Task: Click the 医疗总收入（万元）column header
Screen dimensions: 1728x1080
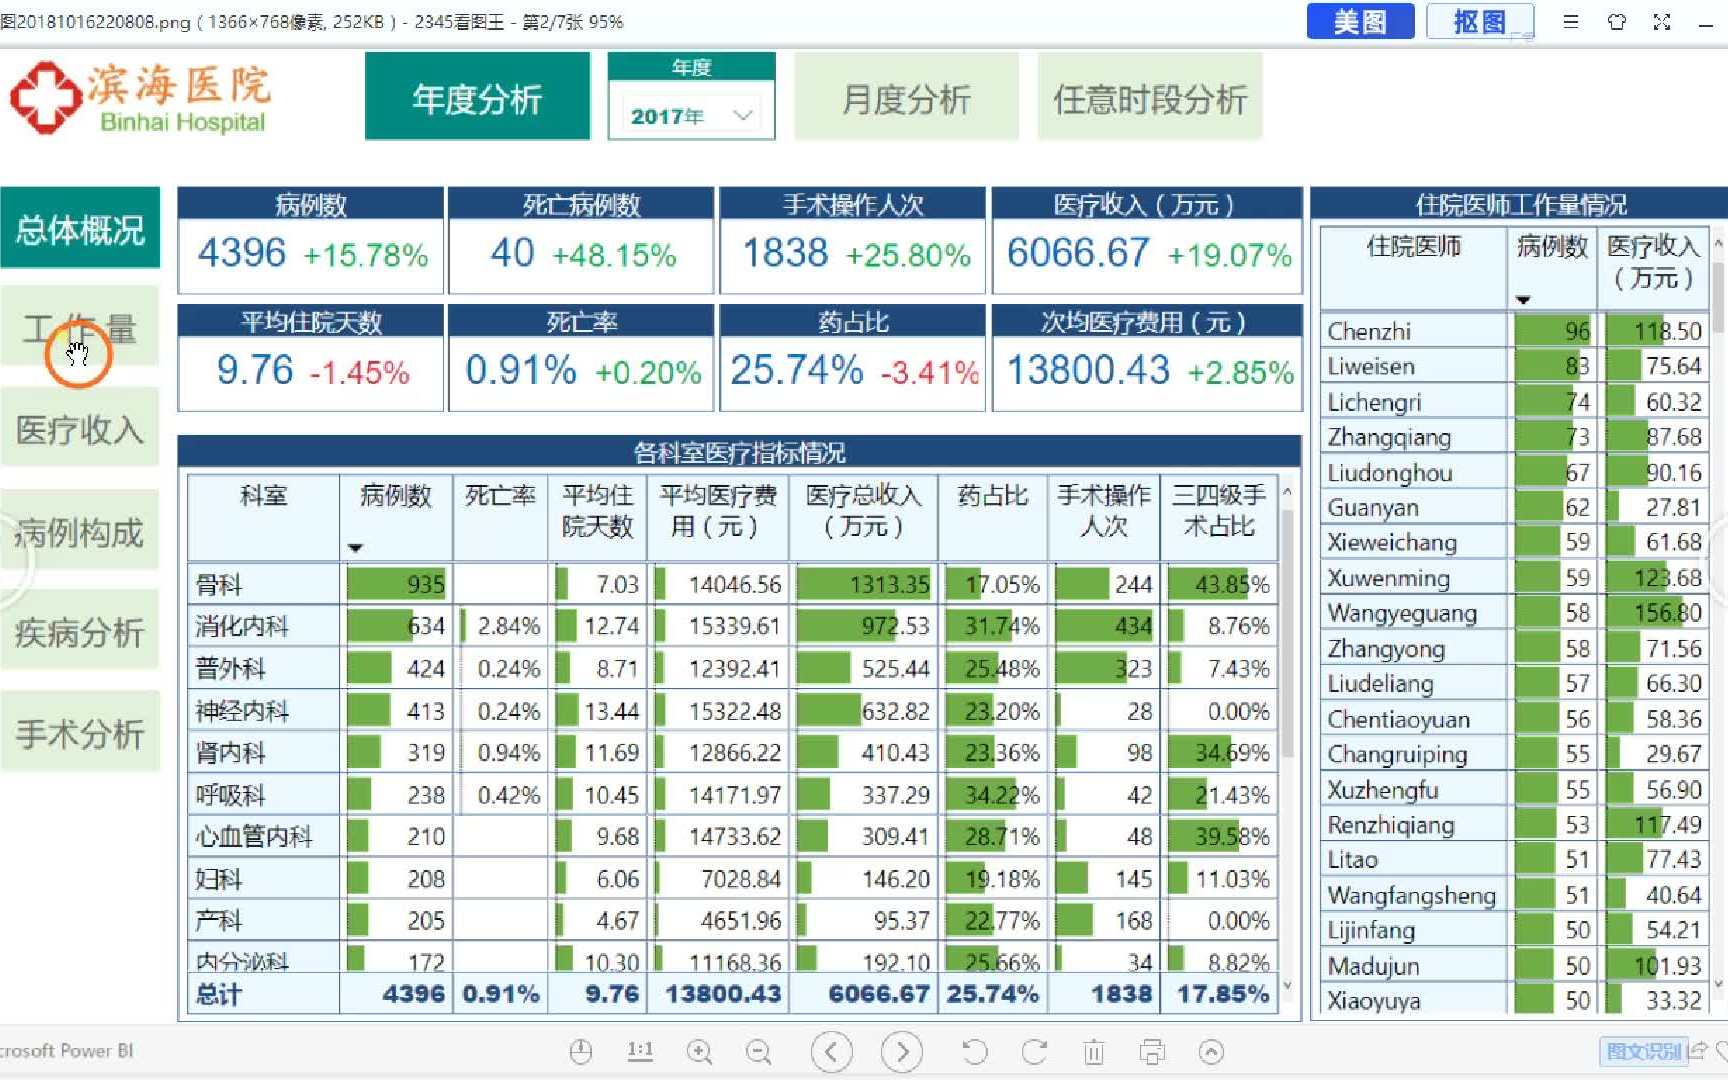Action: pos(863,517)
